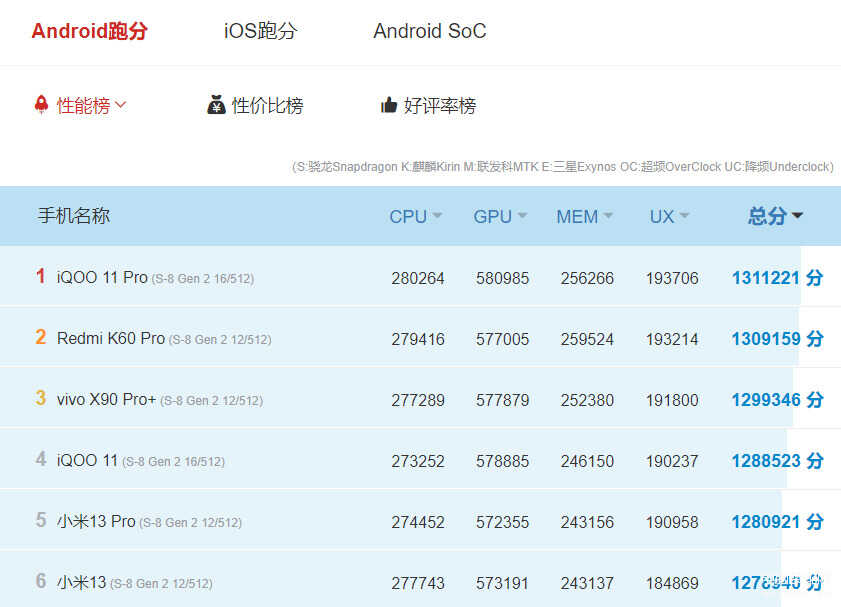Click total score 1309159 分

coord(778,339)
